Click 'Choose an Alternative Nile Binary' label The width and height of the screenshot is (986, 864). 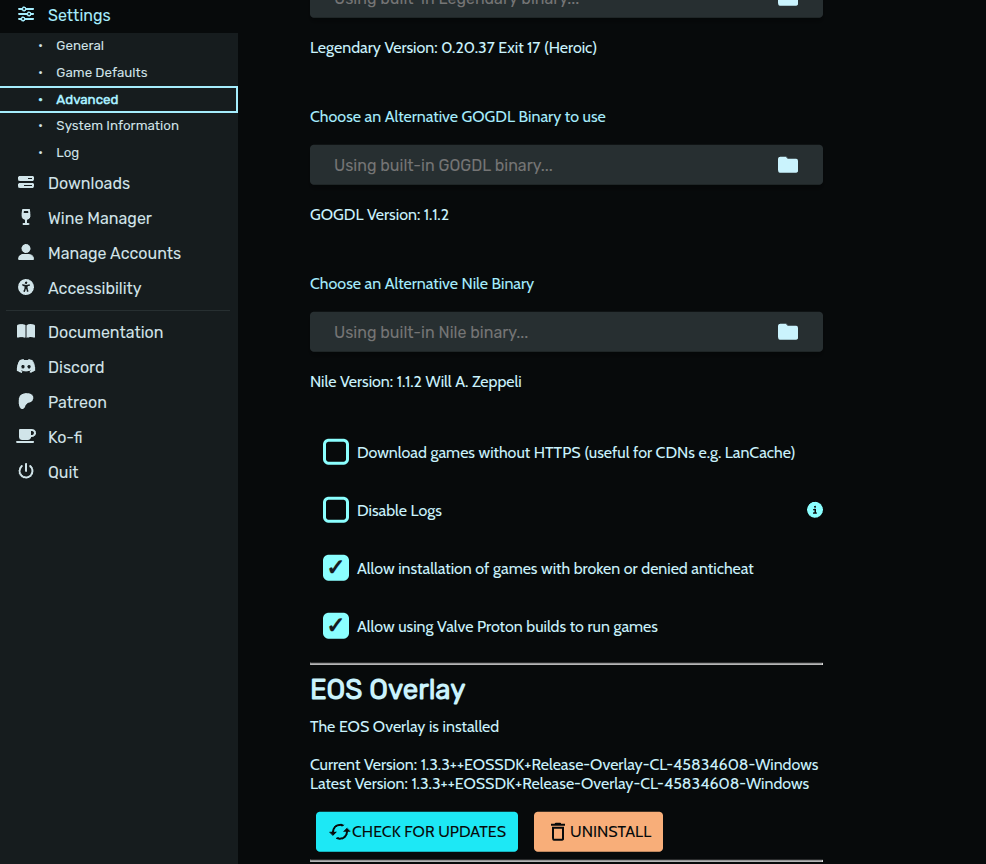pyautogui.click(x=422, y=284)
